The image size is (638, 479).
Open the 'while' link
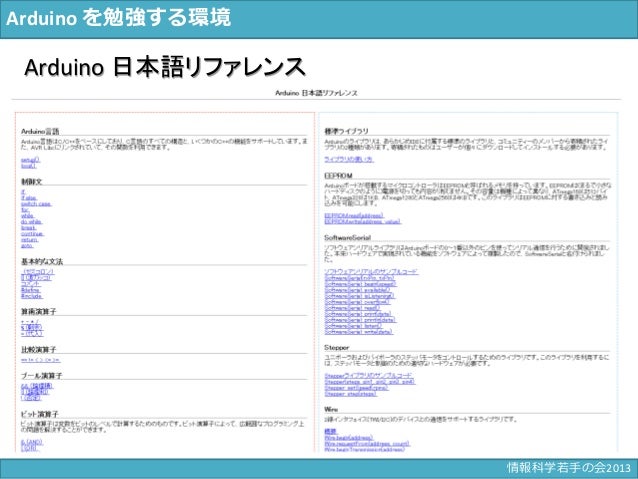pyautogui.click(x=27, y=216)
